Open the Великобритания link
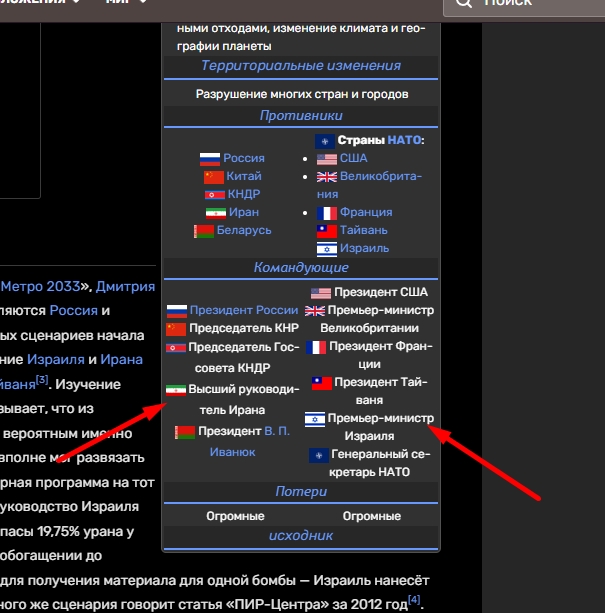 coord(369,185)
